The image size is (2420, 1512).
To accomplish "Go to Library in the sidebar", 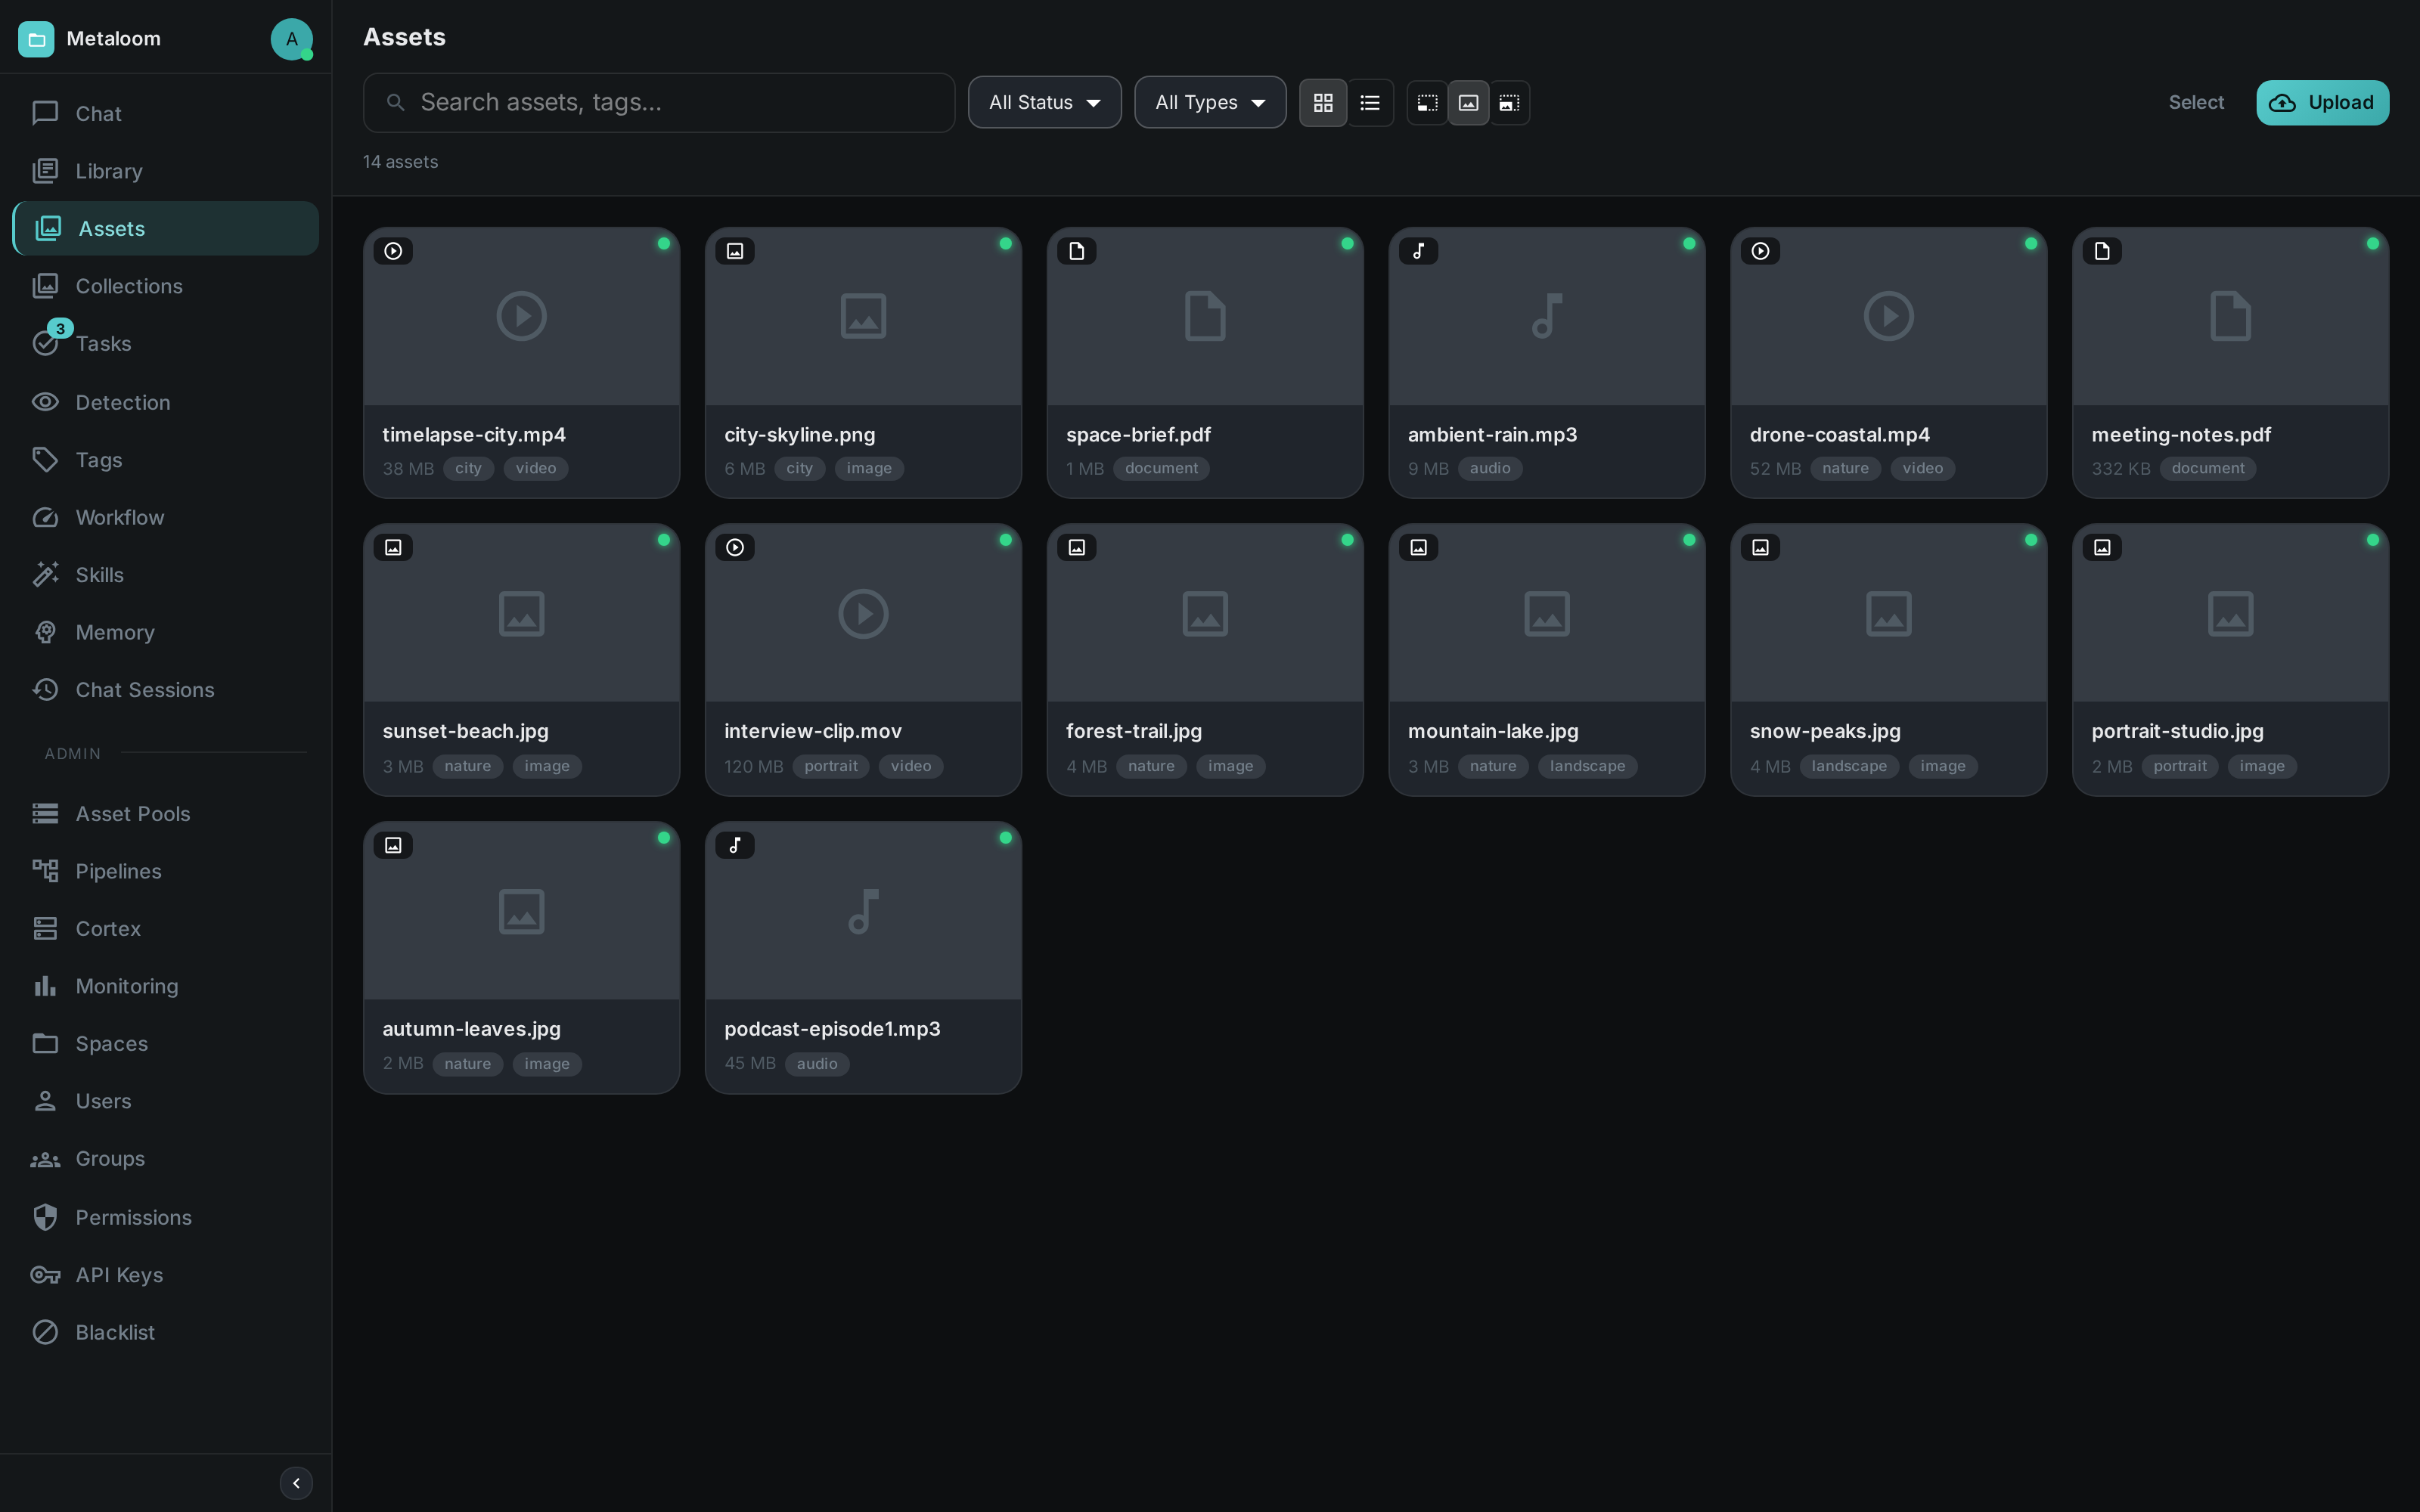I will point(165,171).
